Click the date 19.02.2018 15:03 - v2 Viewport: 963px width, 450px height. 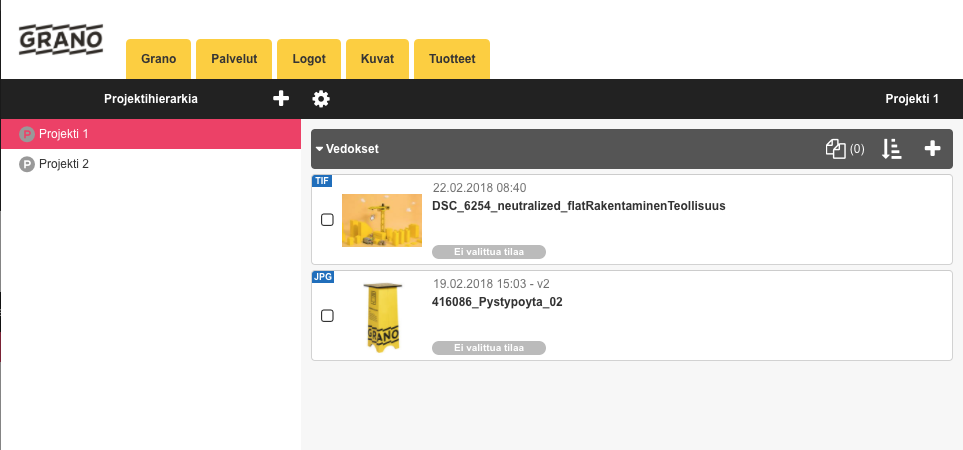[491, 284]
